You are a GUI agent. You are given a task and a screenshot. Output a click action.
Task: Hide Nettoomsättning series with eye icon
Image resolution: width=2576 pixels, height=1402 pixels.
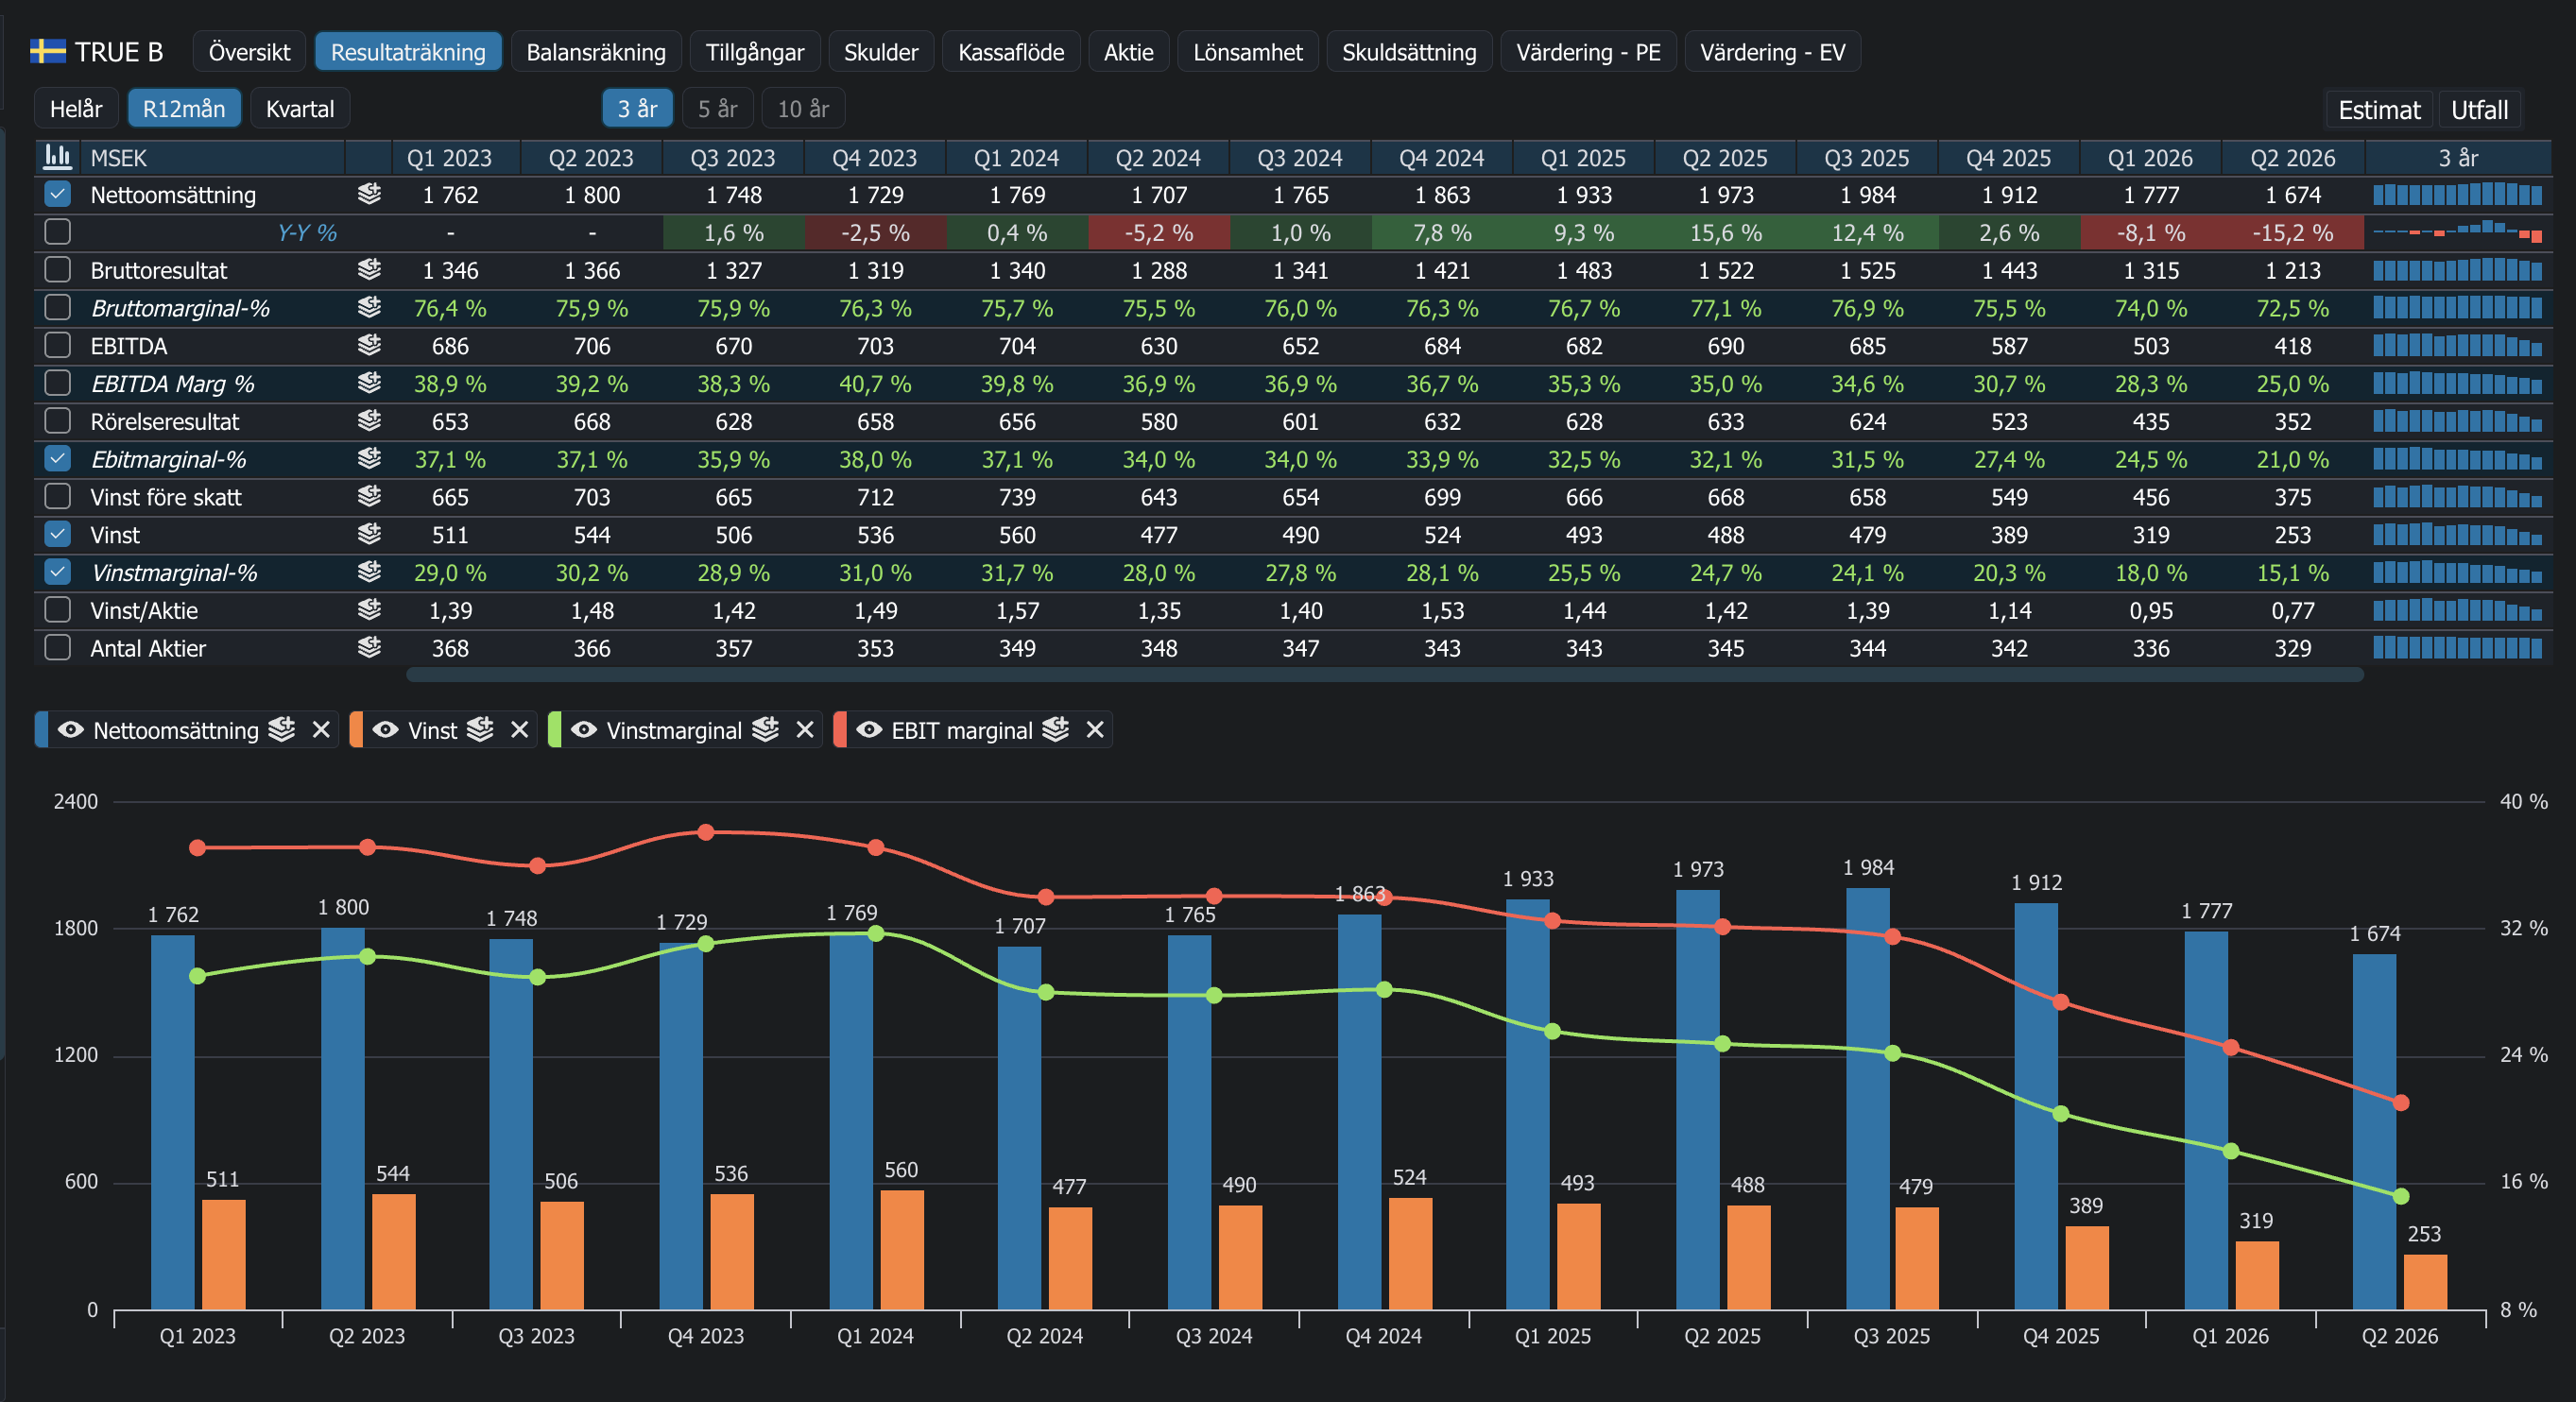70,730
